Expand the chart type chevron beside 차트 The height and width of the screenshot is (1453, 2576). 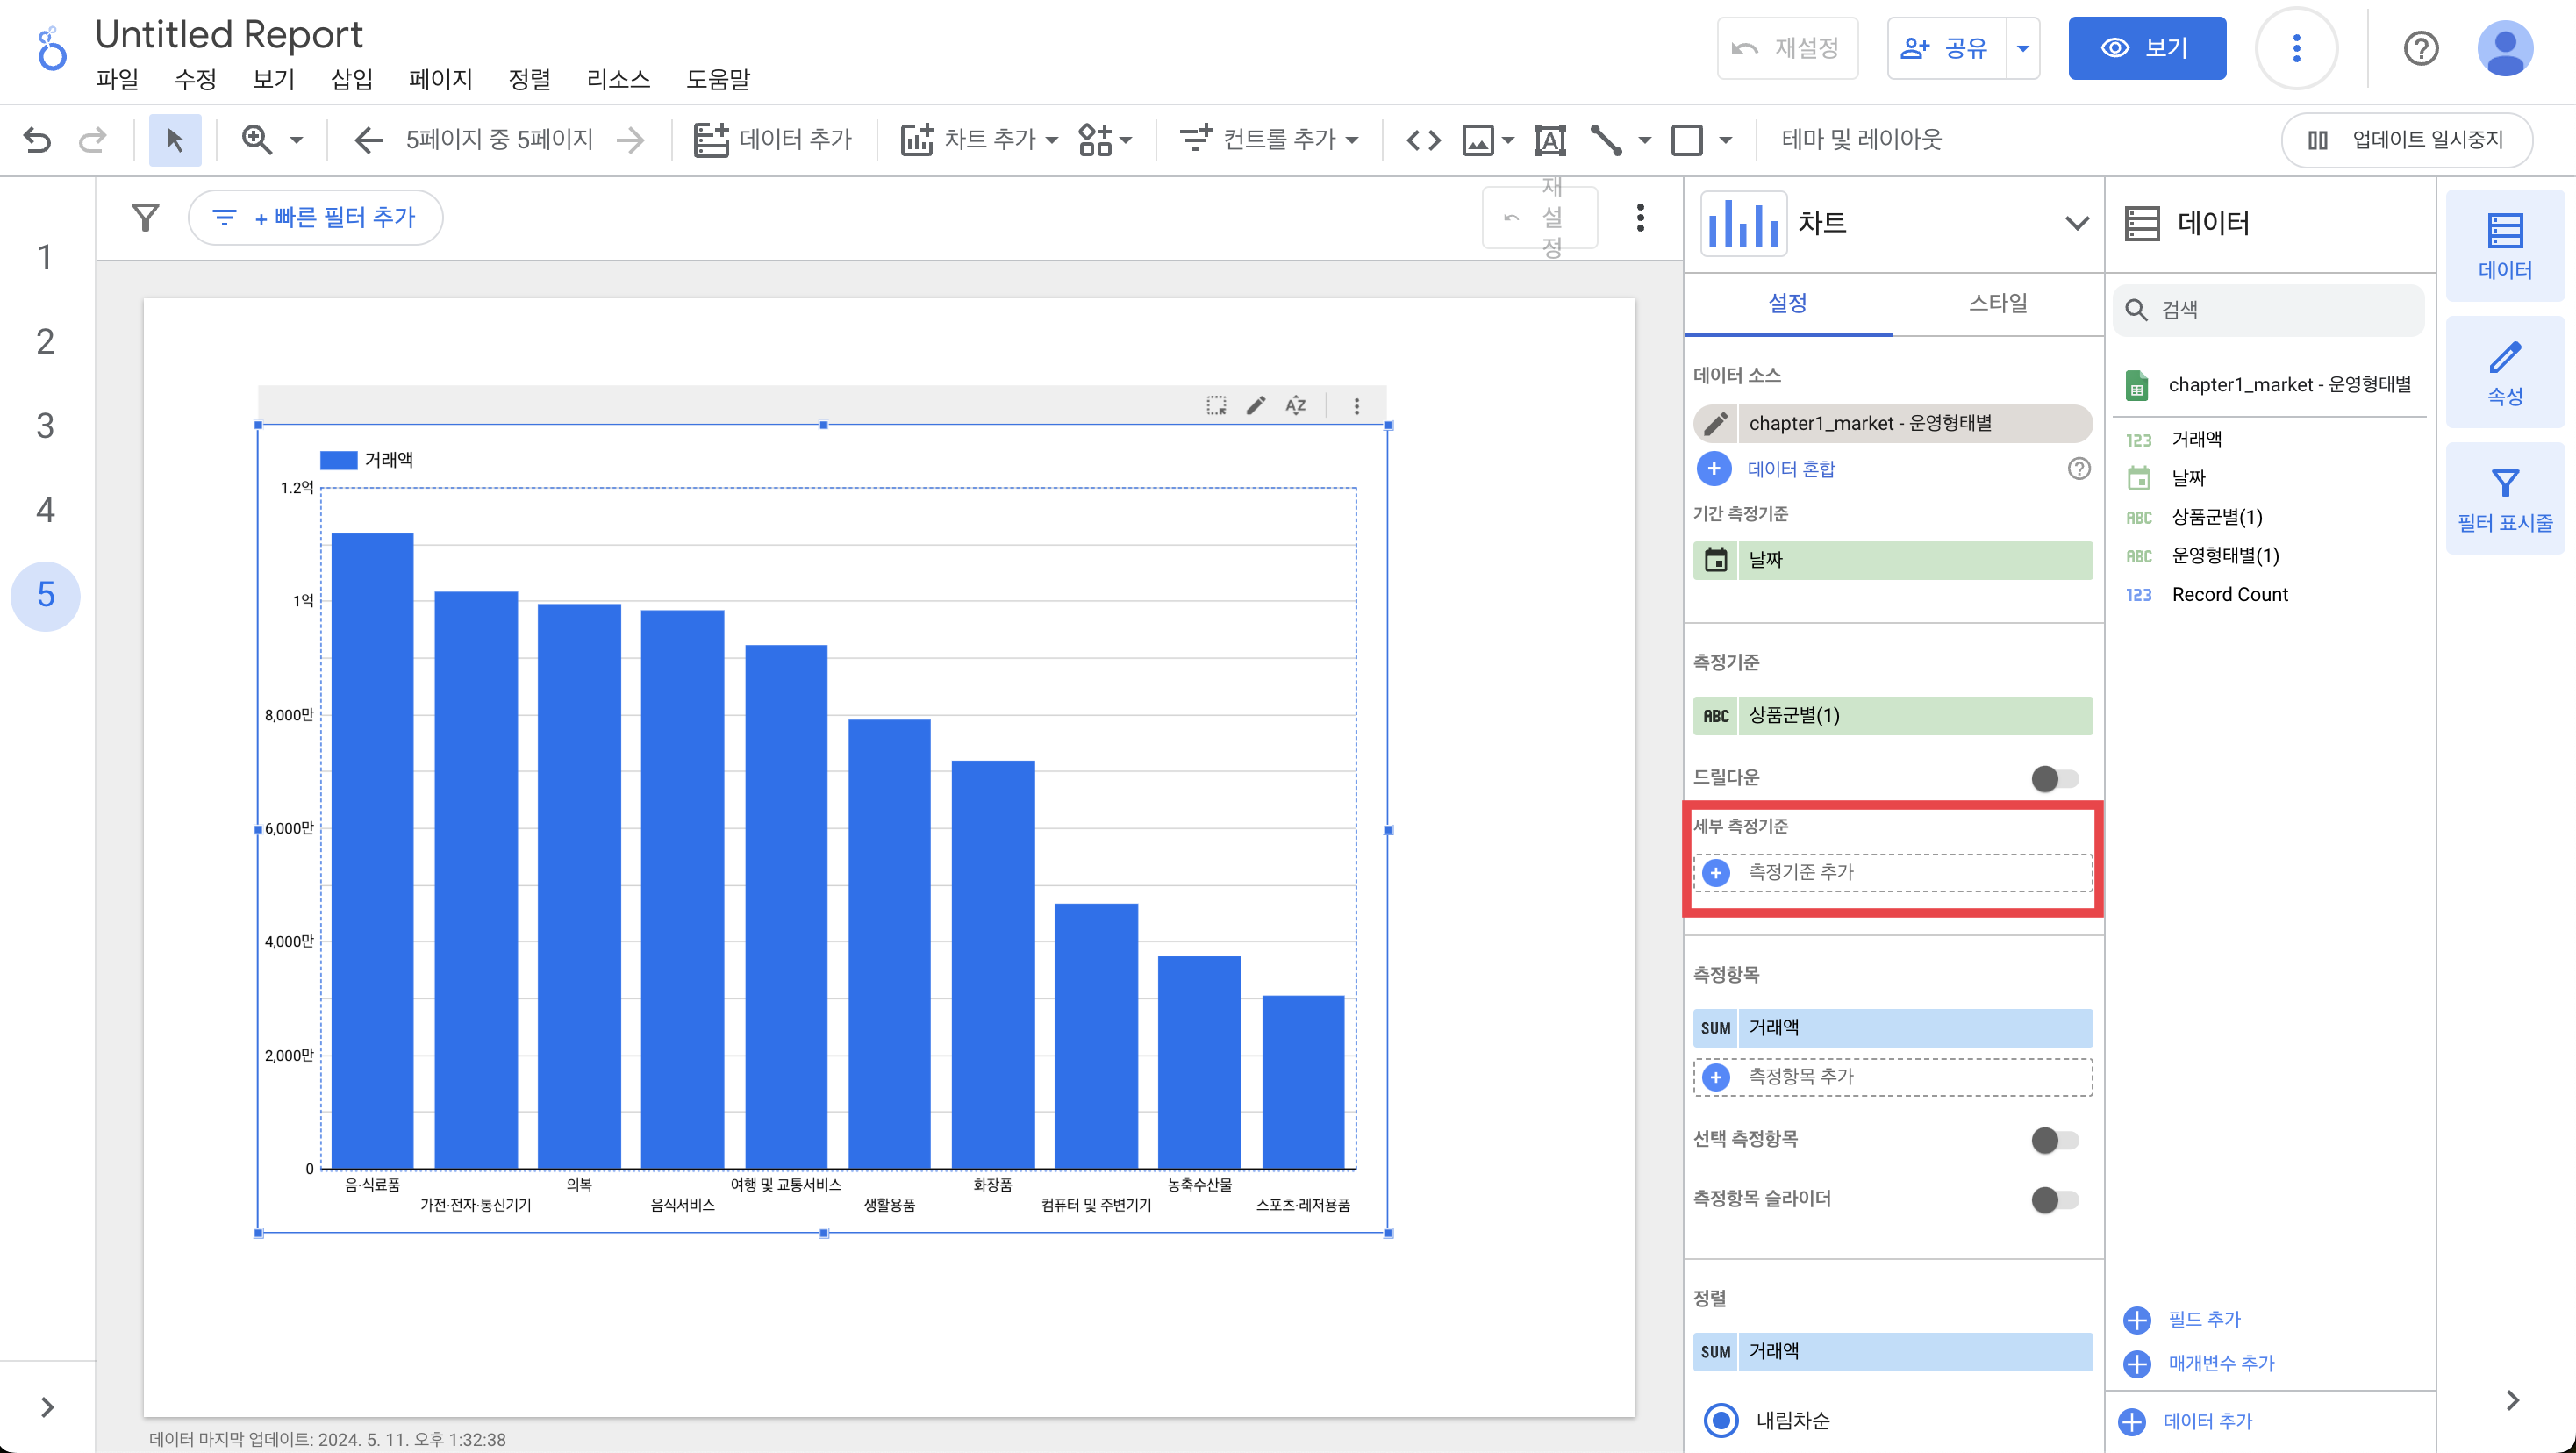coord(2076,223)
